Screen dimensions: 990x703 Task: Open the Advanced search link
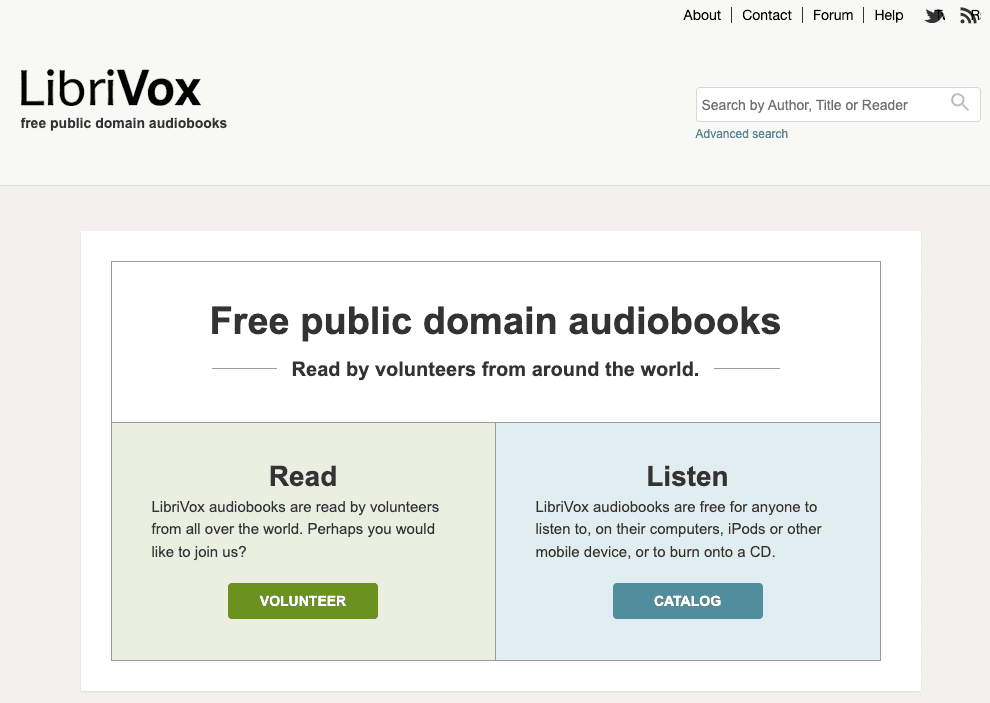click(x=741, y=134)
